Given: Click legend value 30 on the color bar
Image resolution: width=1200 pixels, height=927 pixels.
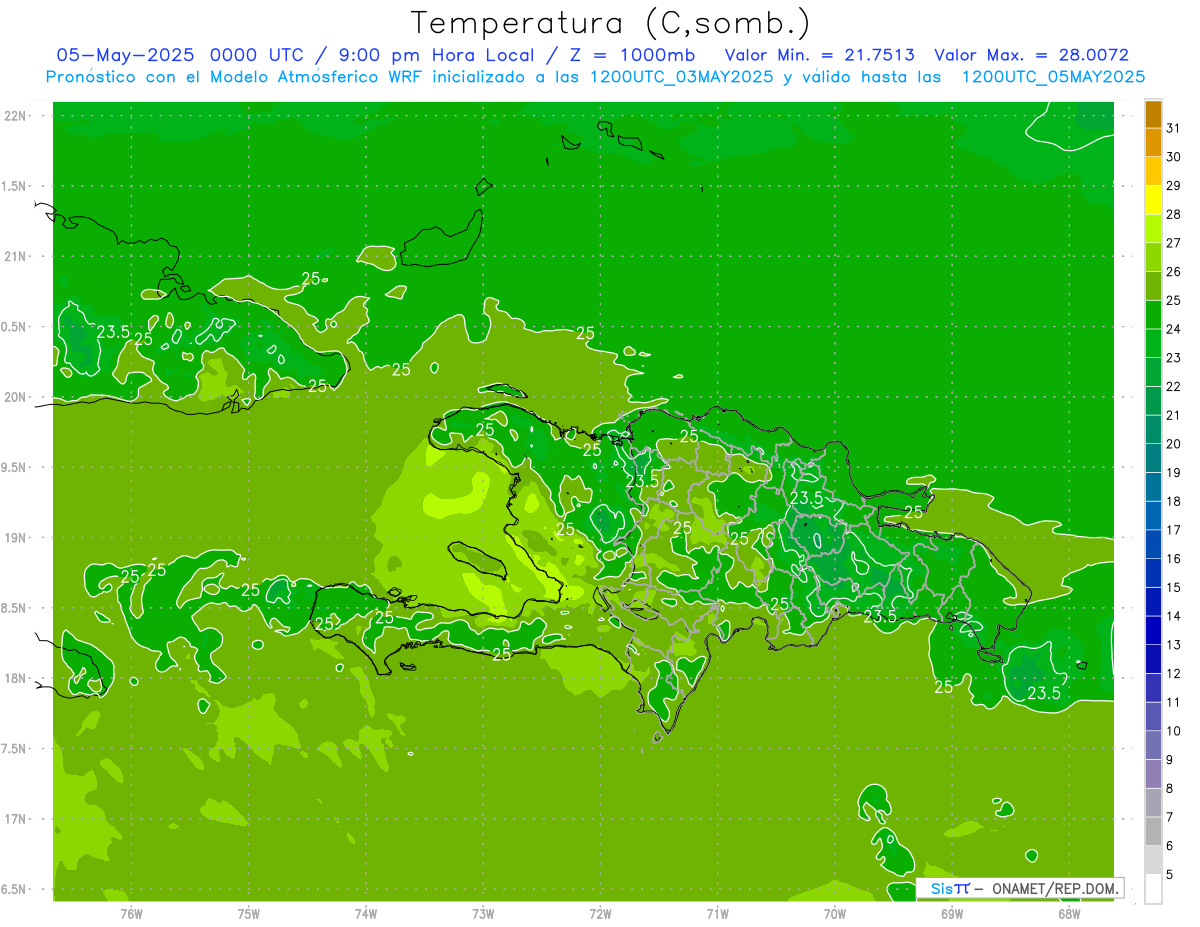Looking at the screenshot, I should (1174, 157).
